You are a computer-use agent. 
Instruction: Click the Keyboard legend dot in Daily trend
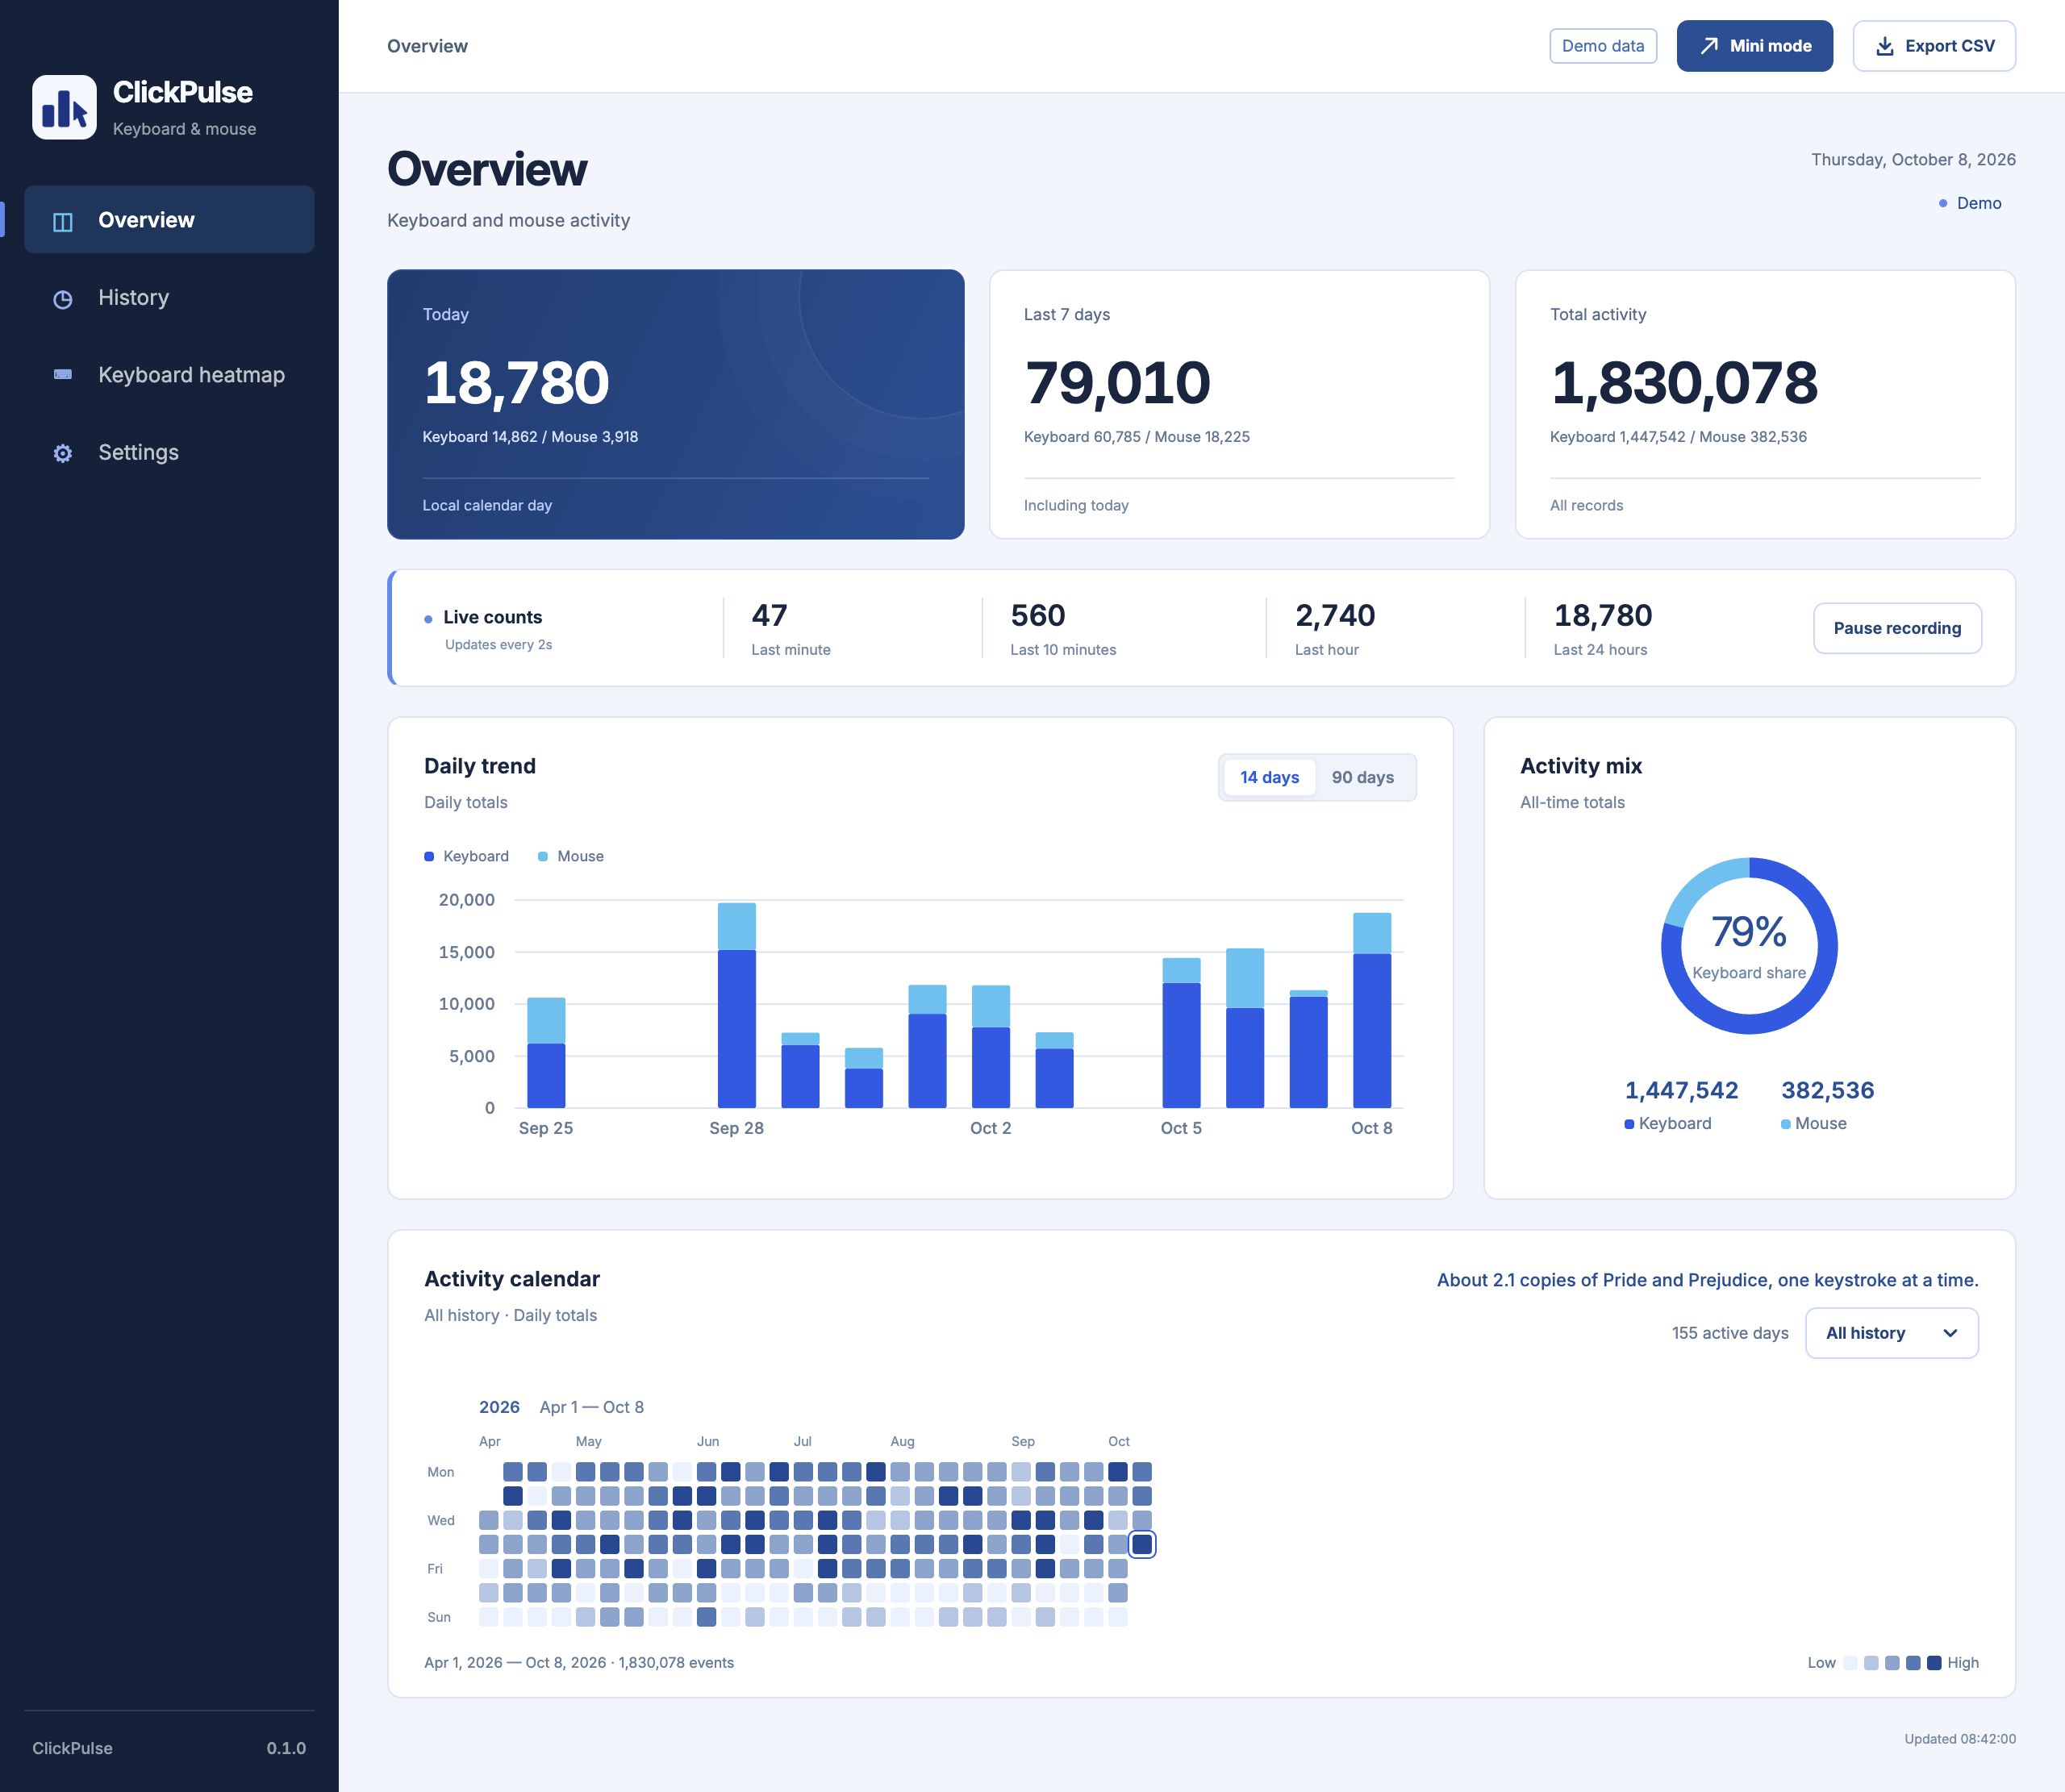[429, 857]
